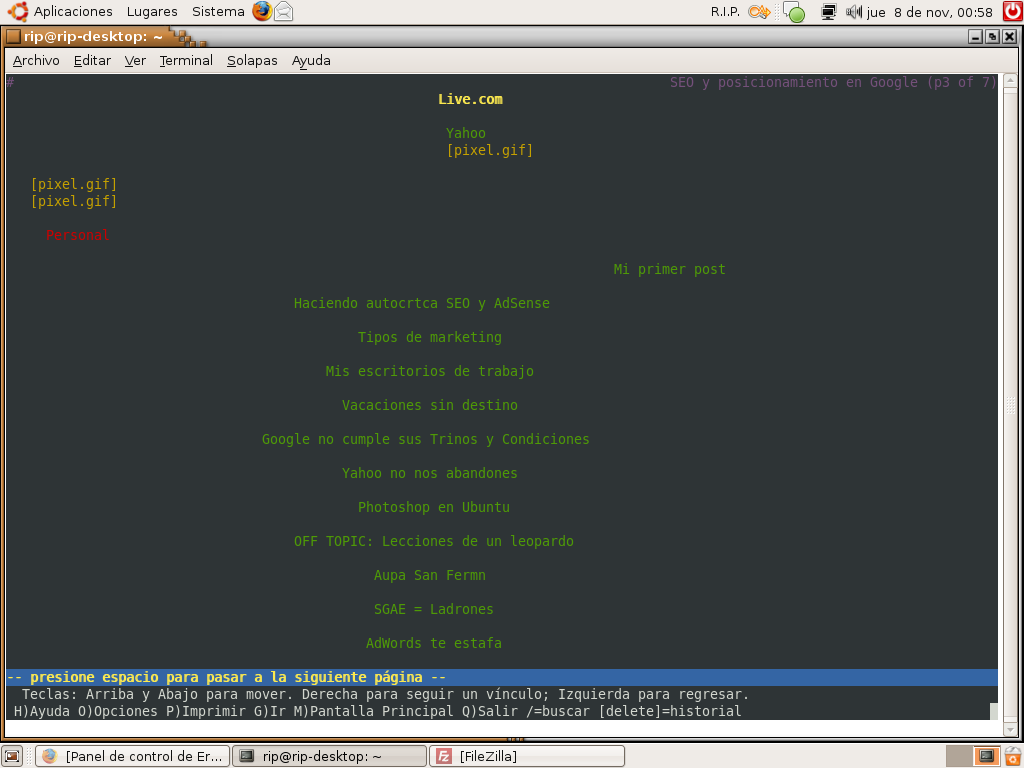
Task: Click the presione espacio status line
Action: [x=502, y=677]
